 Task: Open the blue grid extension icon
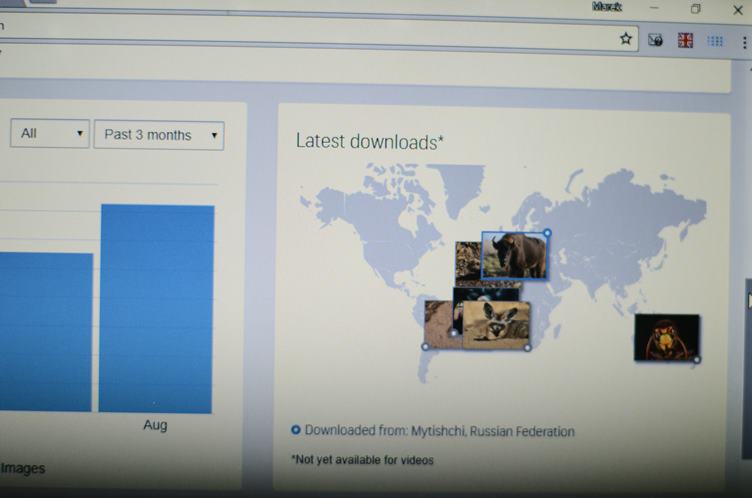tap(715, 41)
